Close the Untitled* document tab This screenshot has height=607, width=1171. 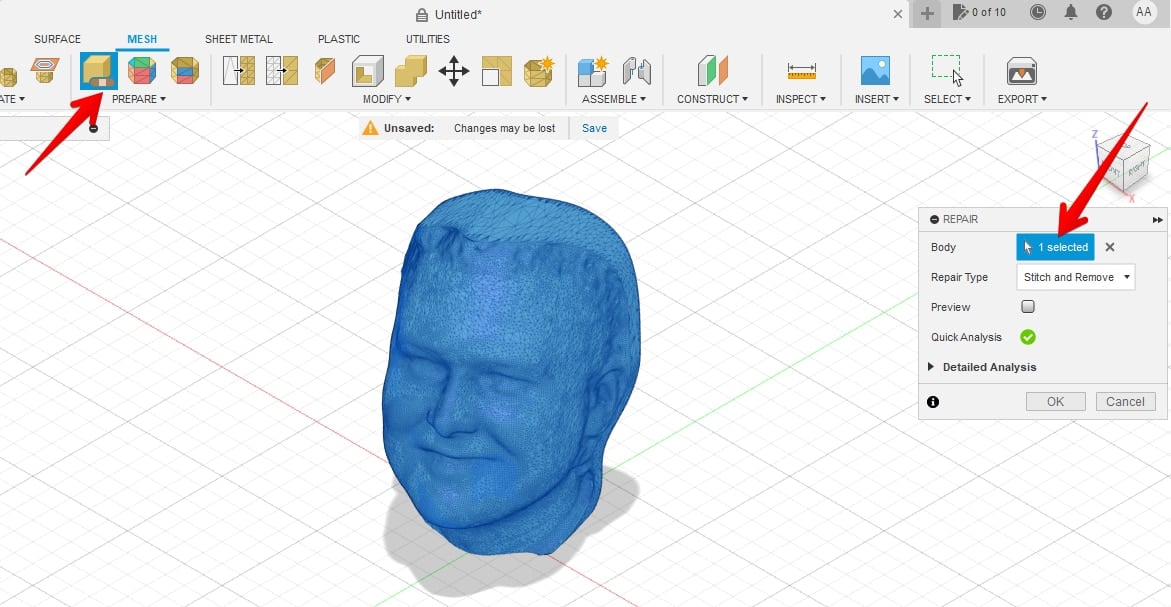tap(898, 14)
